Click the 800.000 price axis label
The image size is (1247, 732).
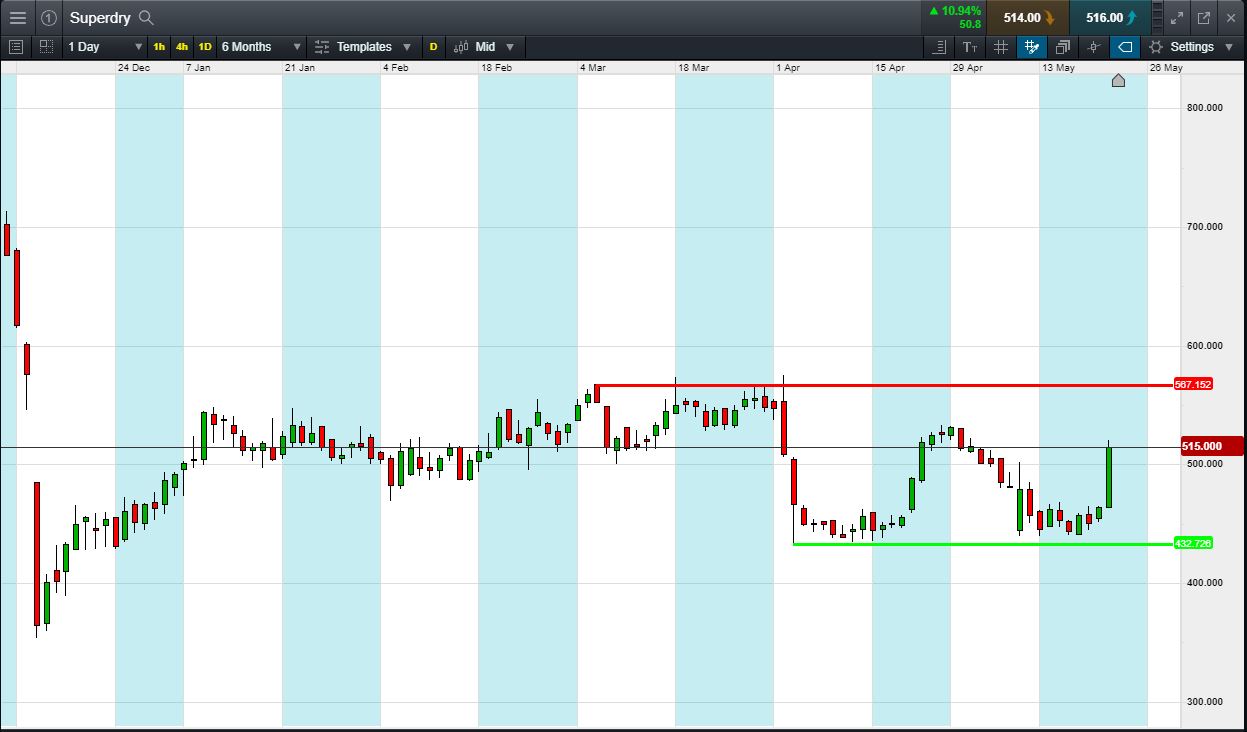[1205, 107]
